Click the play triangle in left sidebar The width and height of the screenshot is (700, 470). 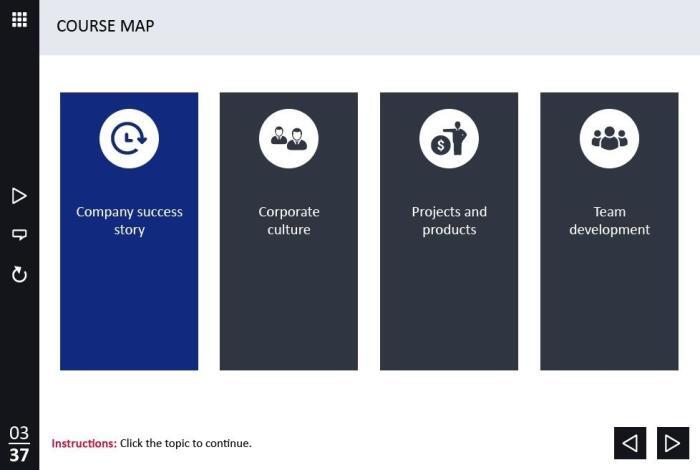(19, 196)
